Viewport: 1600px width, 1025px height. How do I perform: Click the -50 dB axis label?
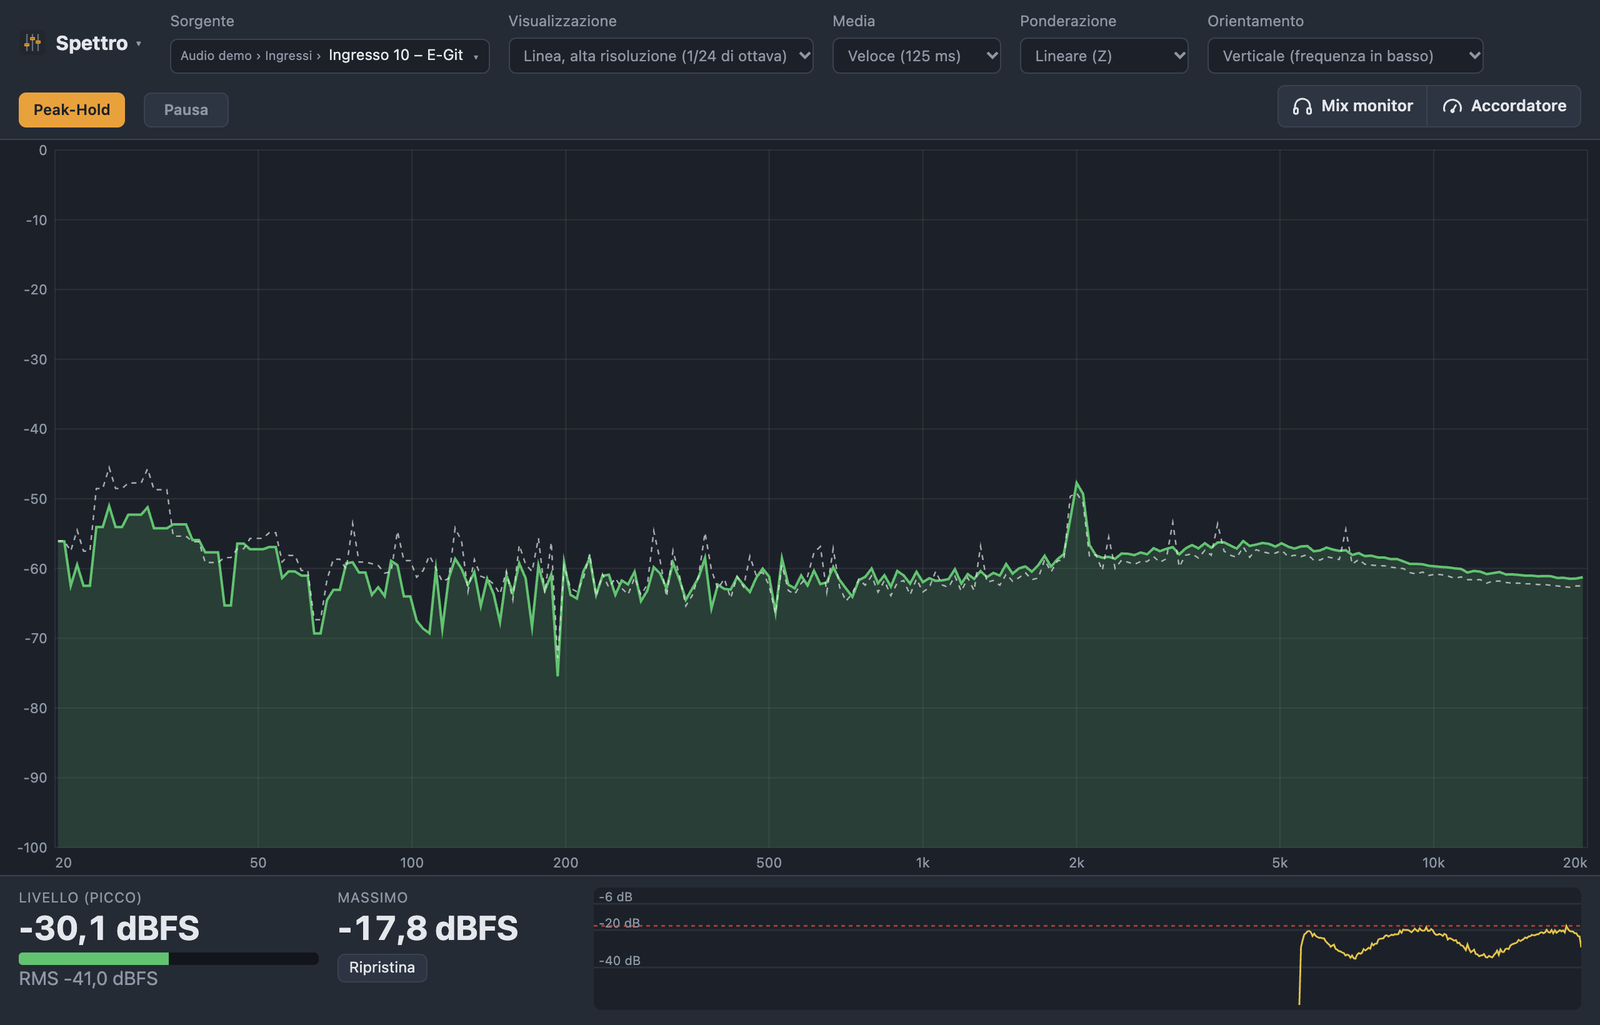(x=36, y=499)
